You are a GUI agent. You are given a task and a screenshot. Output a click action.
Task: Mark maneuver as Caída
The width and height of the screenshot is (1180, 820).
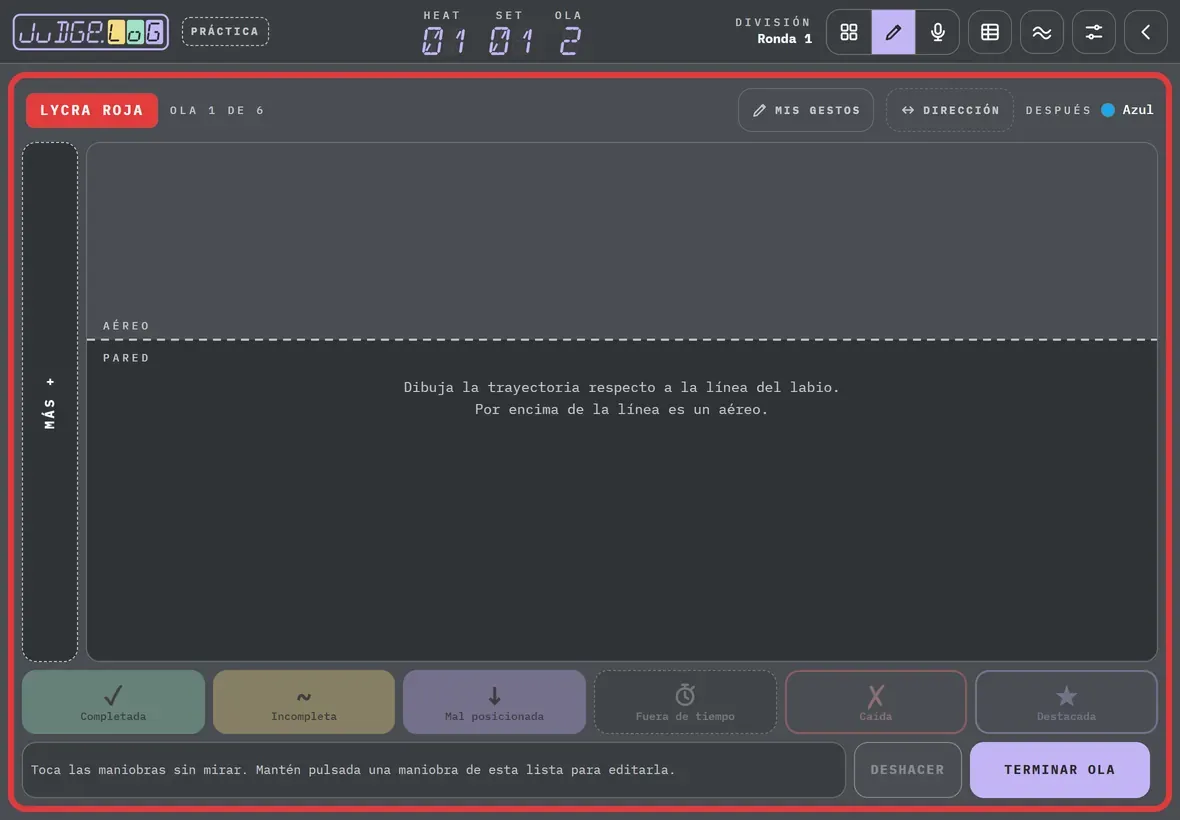coord(876,702)
